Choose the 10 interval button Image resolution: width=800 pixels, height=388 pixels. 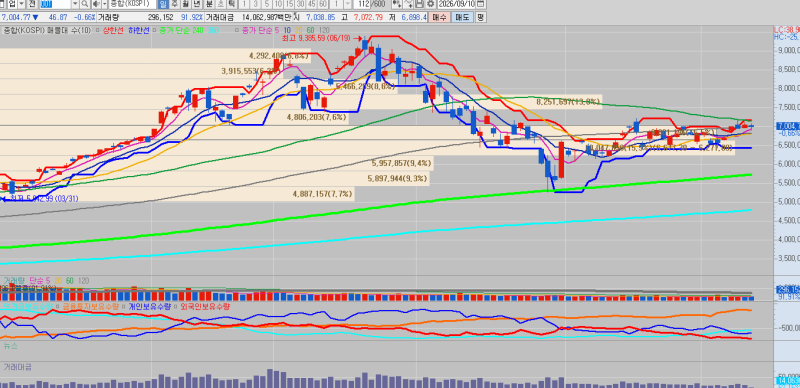[x=279, y=4]
